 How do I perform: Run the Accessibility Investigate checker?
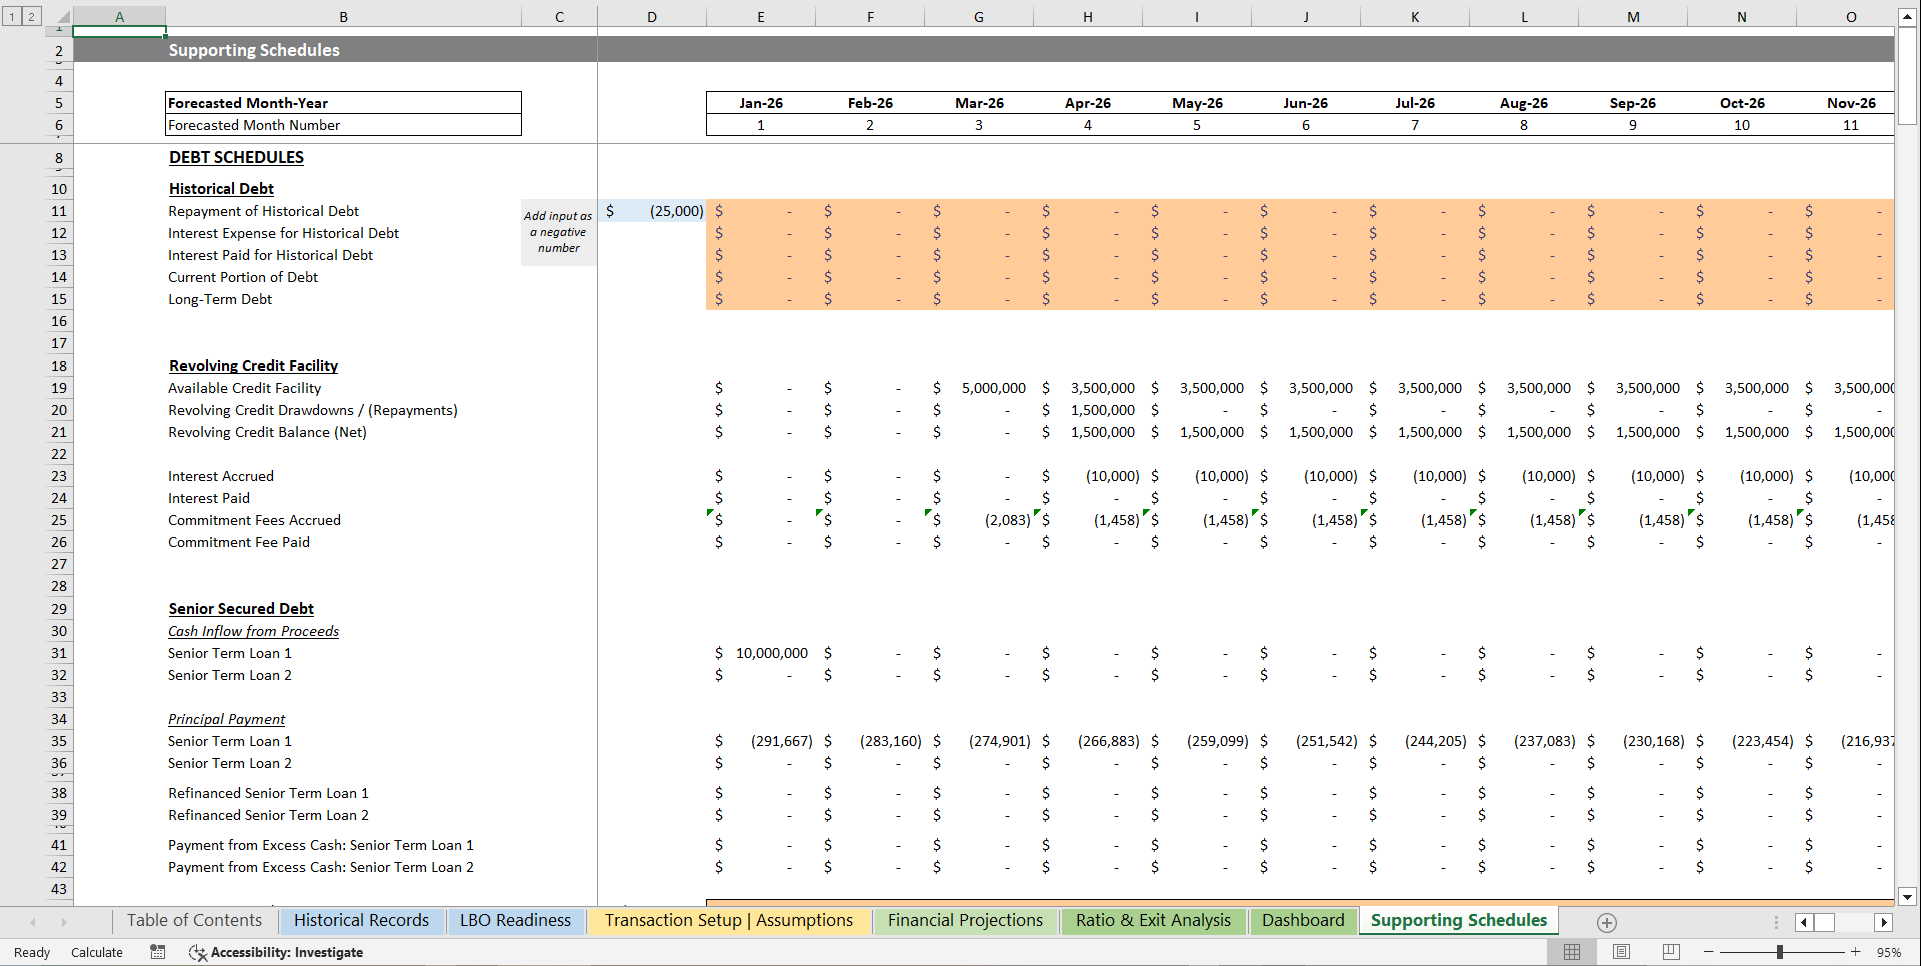click(277, 952)
